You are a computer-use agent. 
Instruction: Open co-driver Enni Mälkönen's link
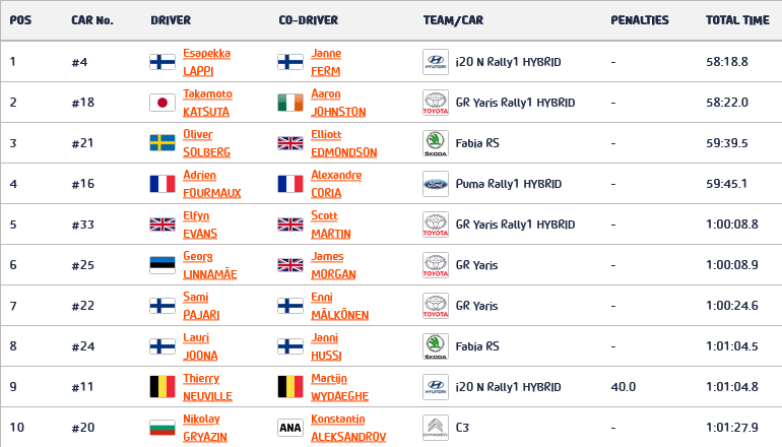pos(341,306)
